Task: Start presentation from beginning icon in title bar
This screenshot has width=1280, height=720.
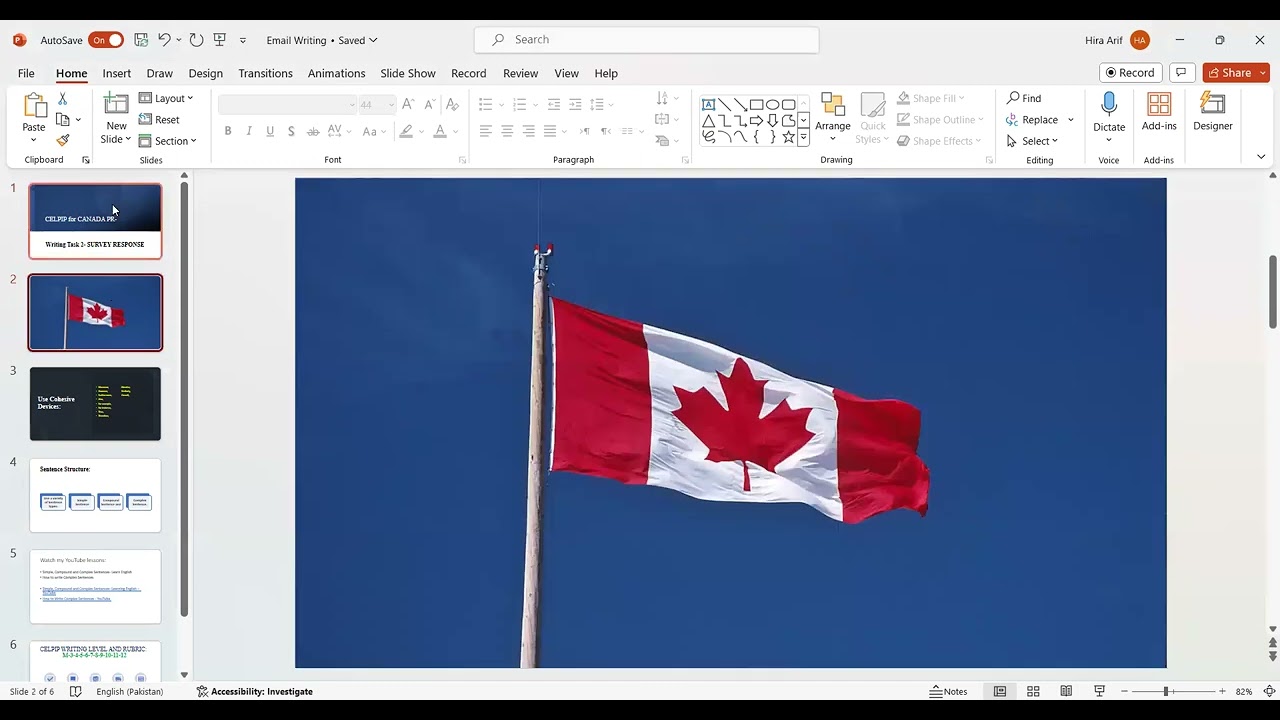Action: [x=220, y=40]
